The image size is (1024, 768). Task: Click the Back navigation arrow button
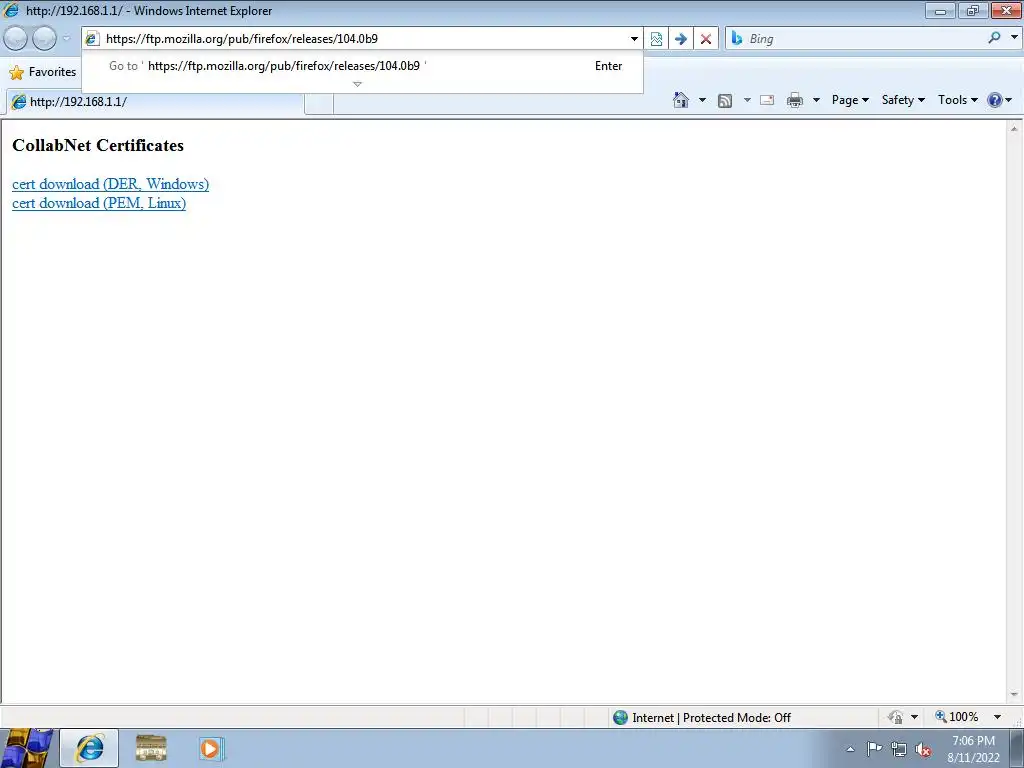tap(16, 39)
